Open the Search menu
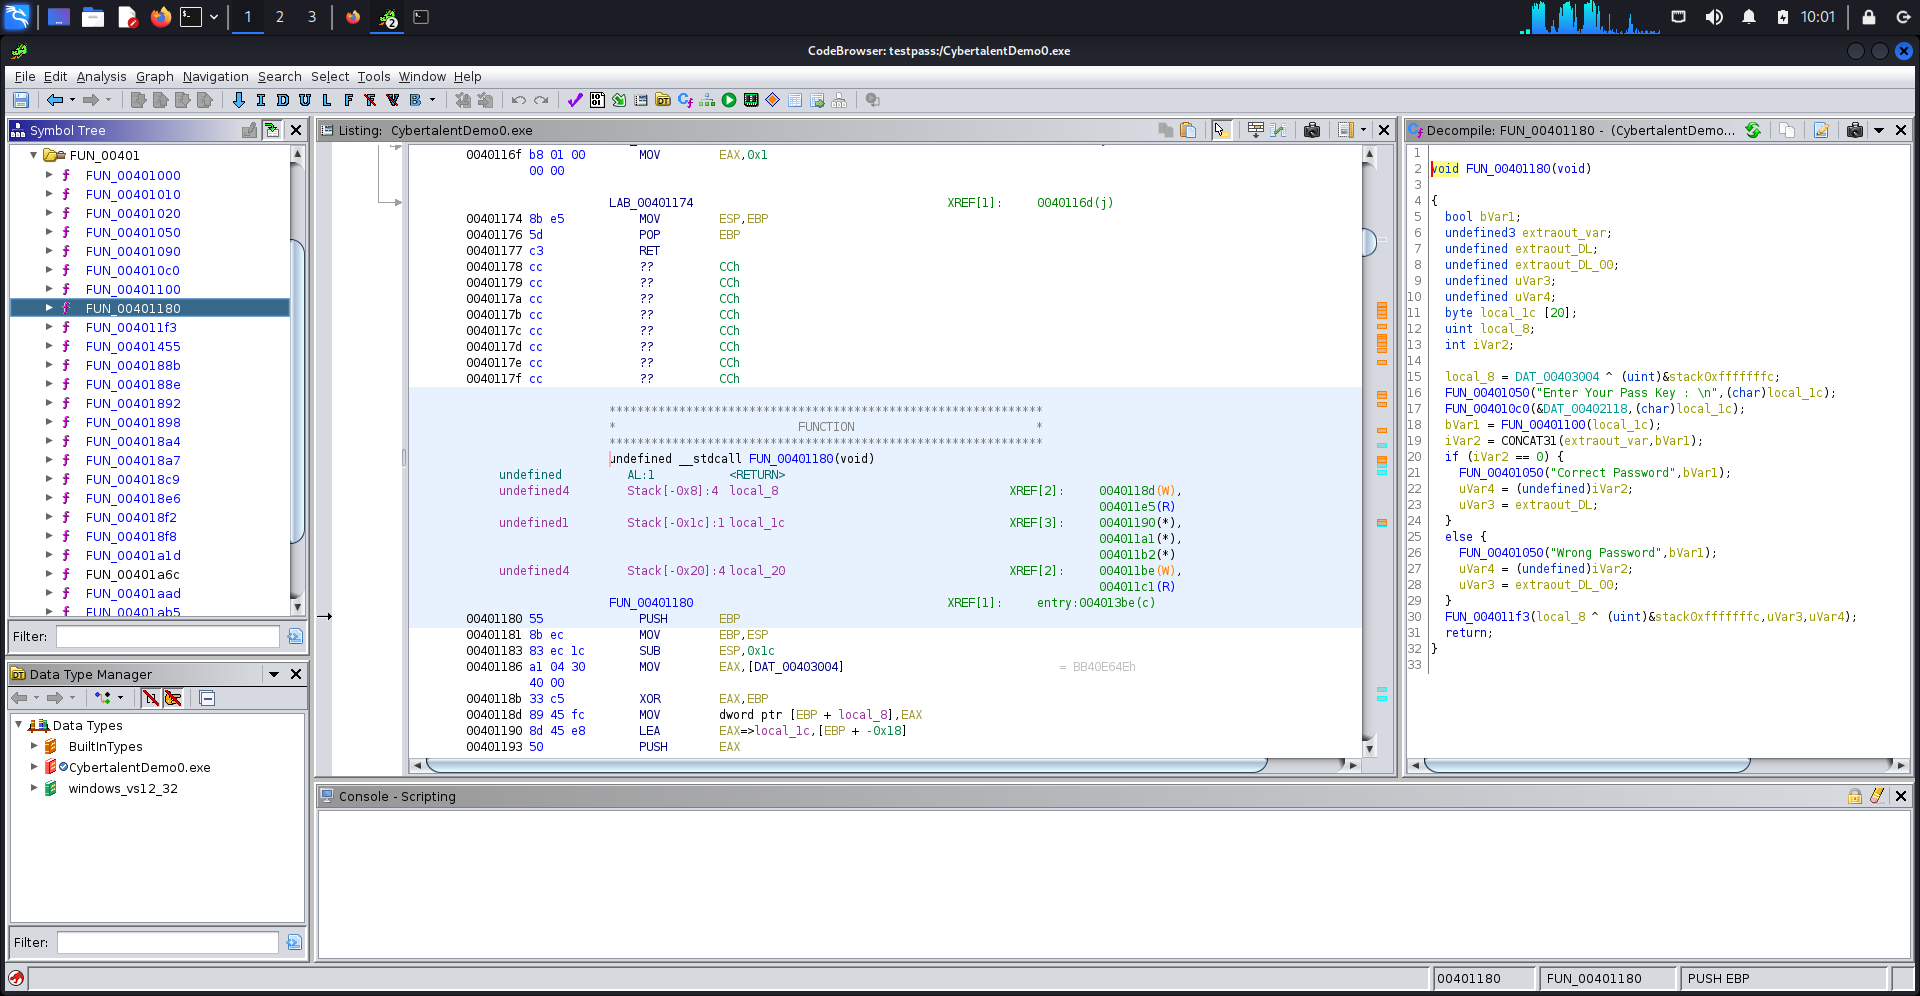This screenshot has height=996, width=1920. (x=280, y=76)
